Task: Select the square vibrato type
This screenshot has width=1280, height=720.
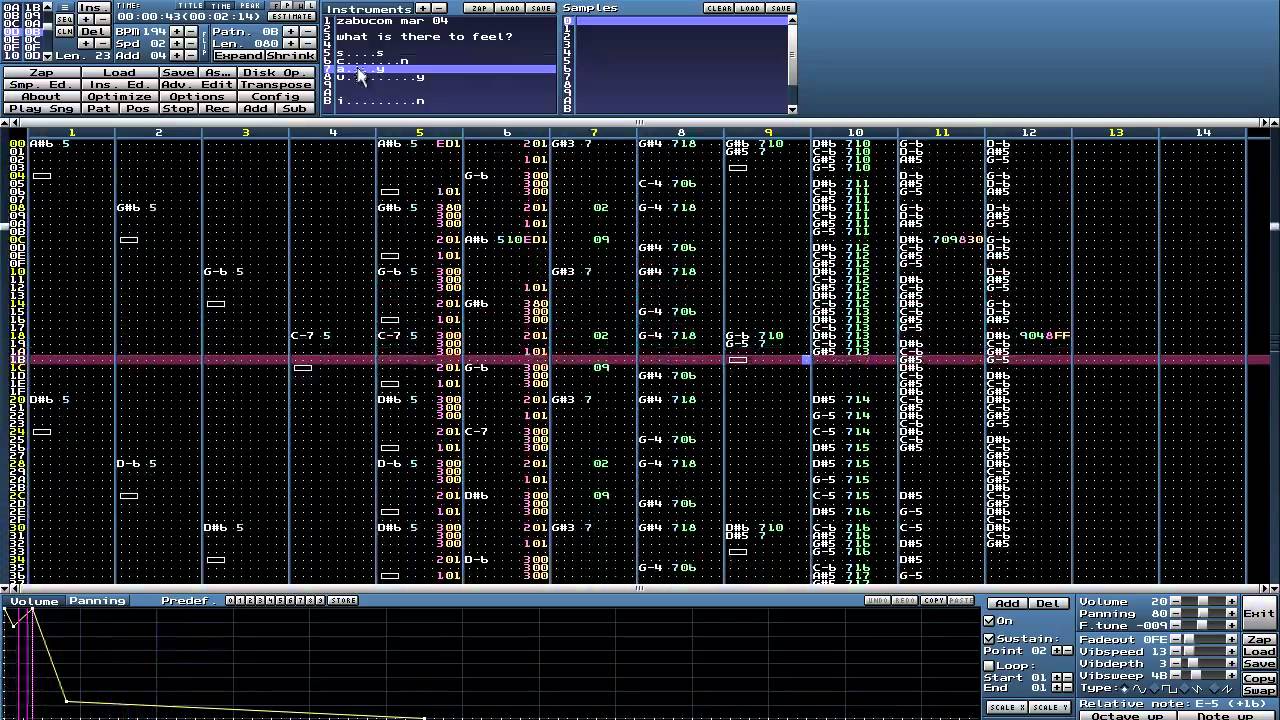Action: (x=1163, y=689)
